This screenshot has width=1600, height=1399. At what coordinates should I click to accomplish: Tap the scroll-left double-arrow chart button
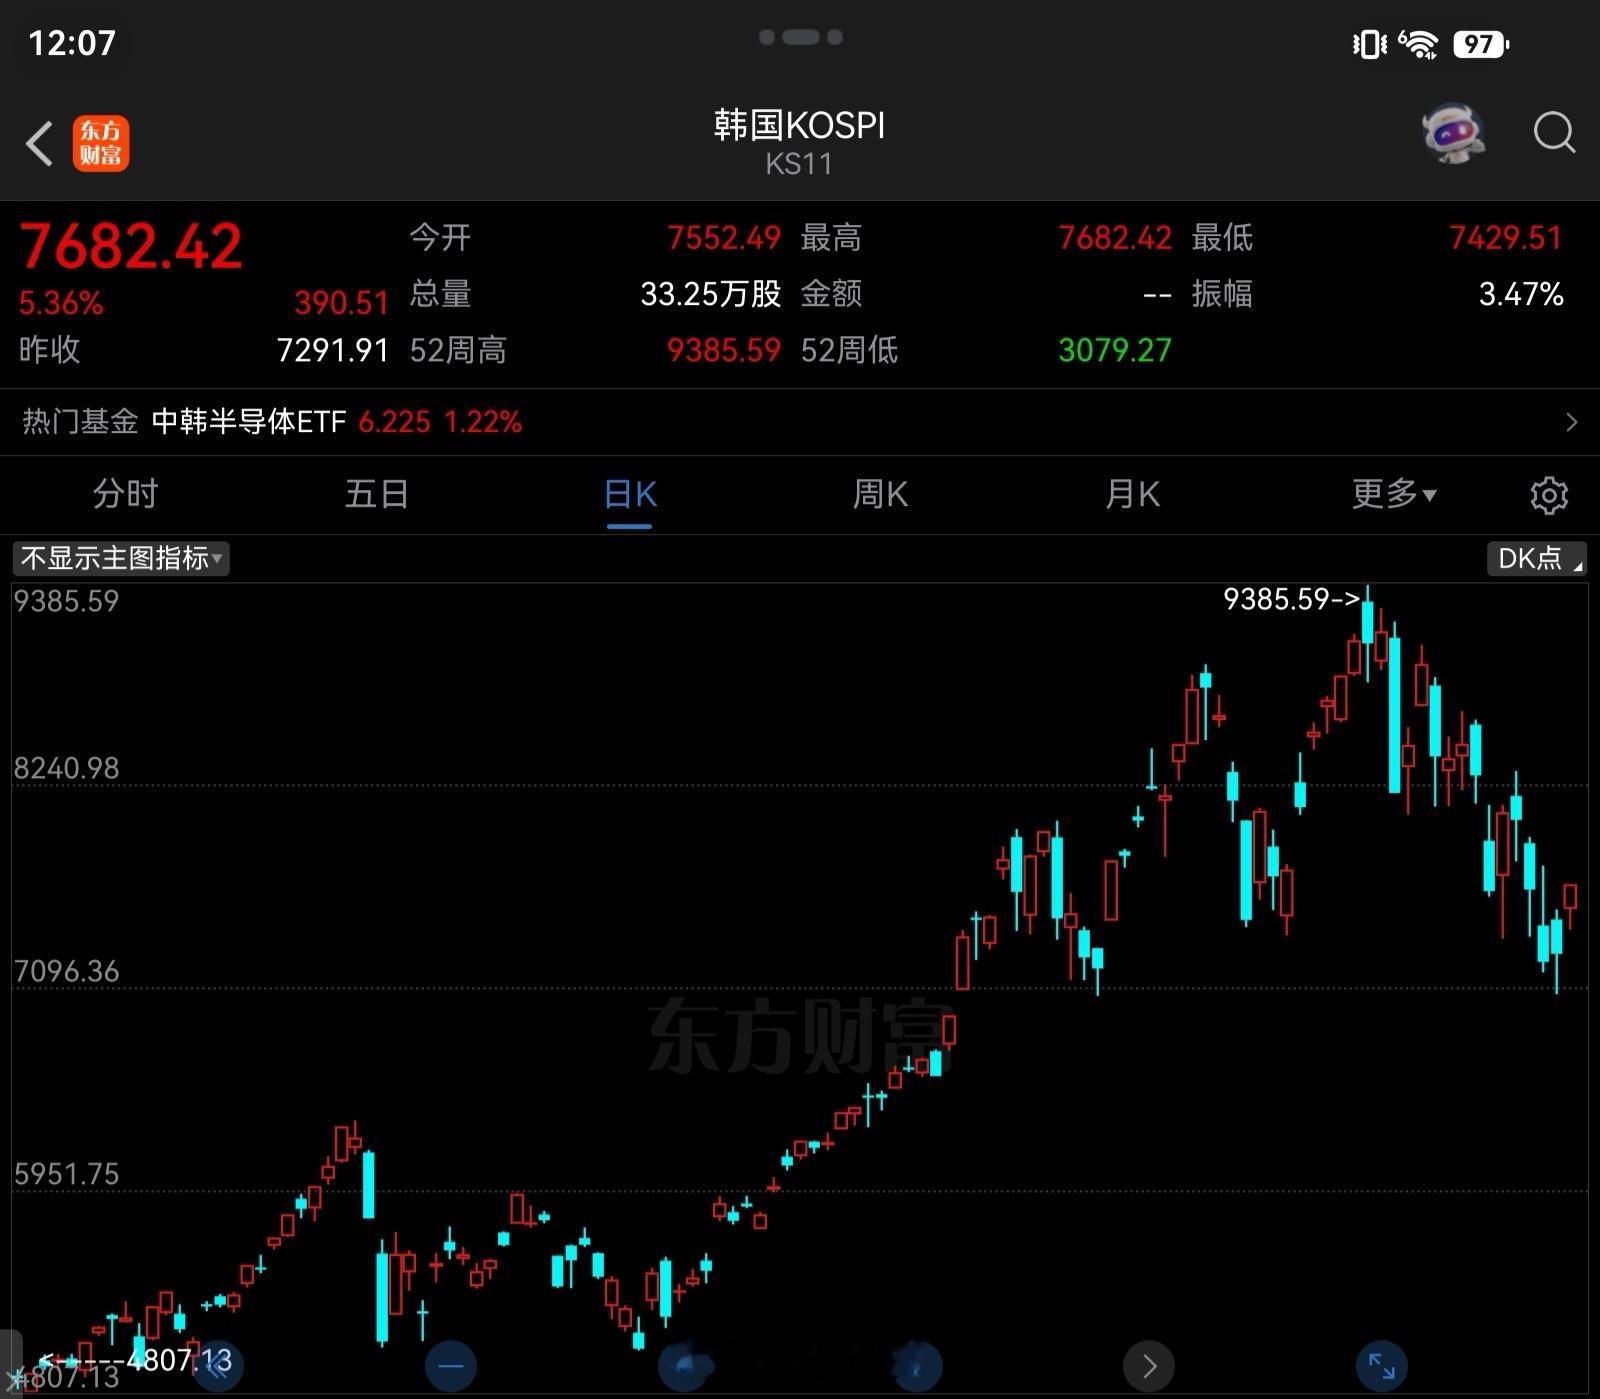point(217,1365)
